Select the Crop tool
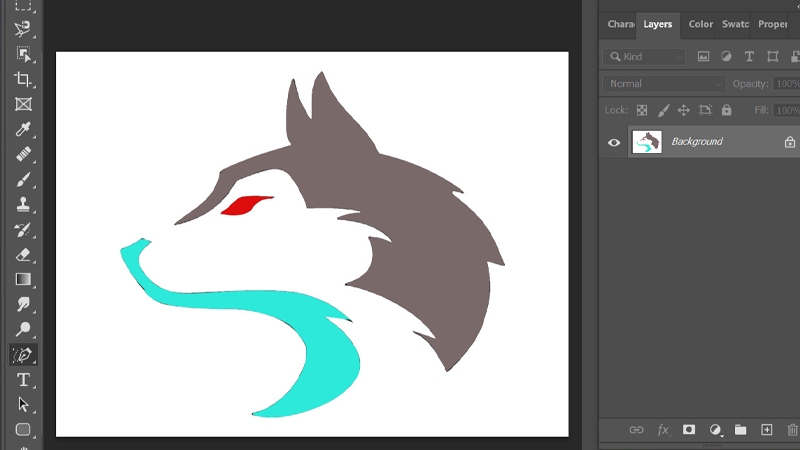This screenshot has height=450, width=800. [x=23, y=79]
